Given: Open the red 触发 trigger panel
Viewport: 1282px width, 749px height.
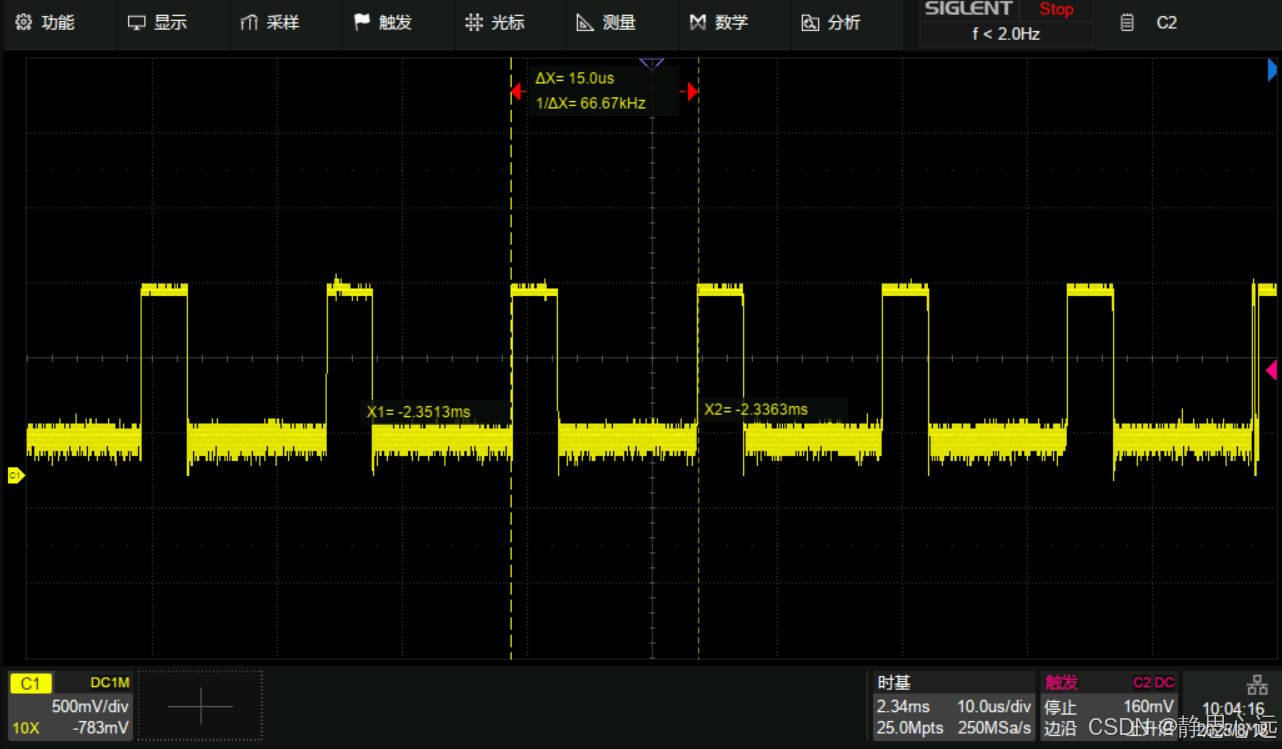Looking at the screenshot, I should coord(1062,683).
